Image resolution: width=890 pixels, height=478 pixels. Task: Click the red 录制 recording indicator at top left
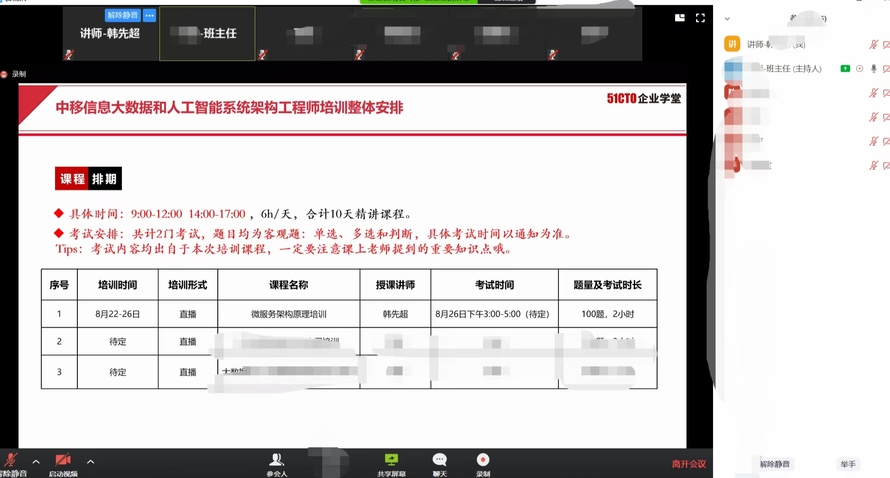(x=14, y=74)
